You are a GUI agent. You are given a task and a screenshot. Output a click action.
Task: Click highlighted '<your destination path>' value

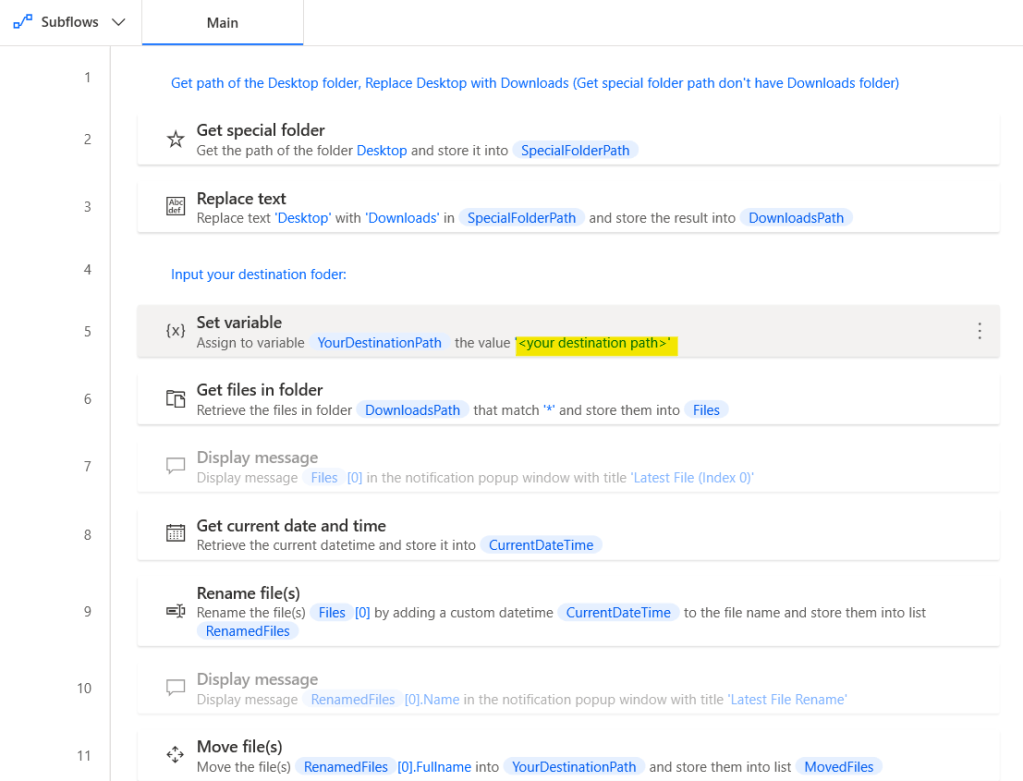(594, 343)
